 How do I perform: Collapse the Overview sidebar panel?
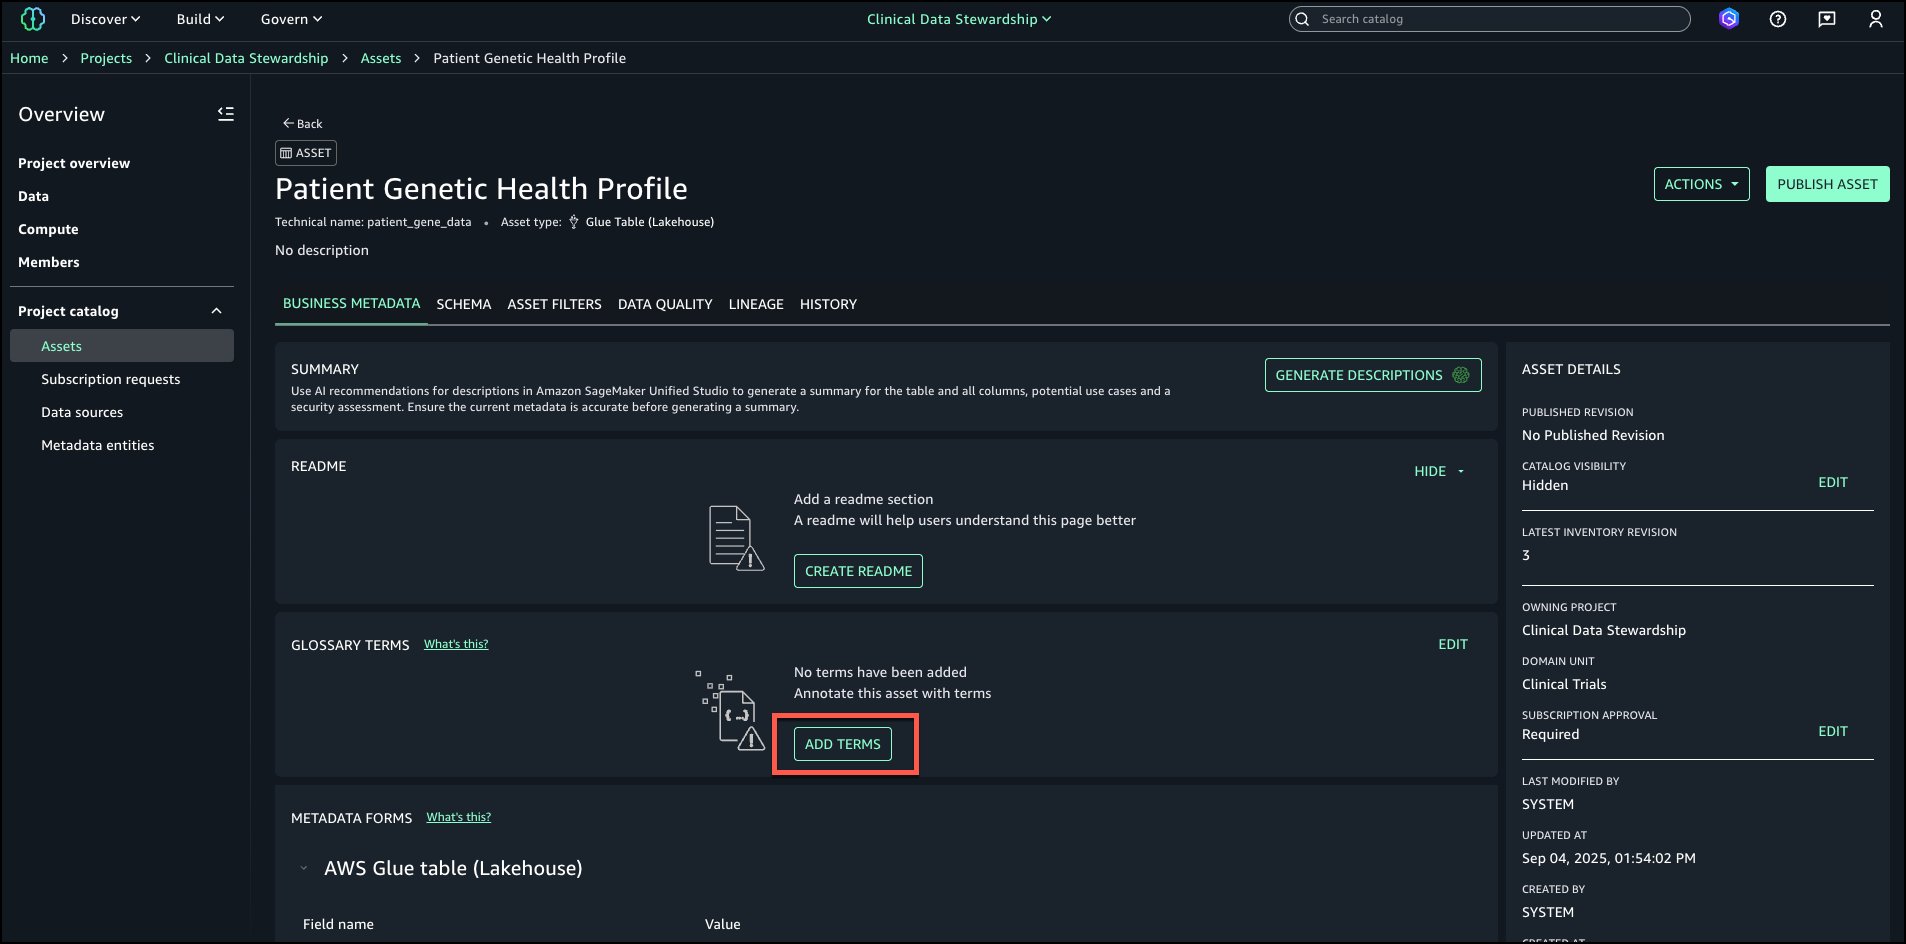(226, 114)
